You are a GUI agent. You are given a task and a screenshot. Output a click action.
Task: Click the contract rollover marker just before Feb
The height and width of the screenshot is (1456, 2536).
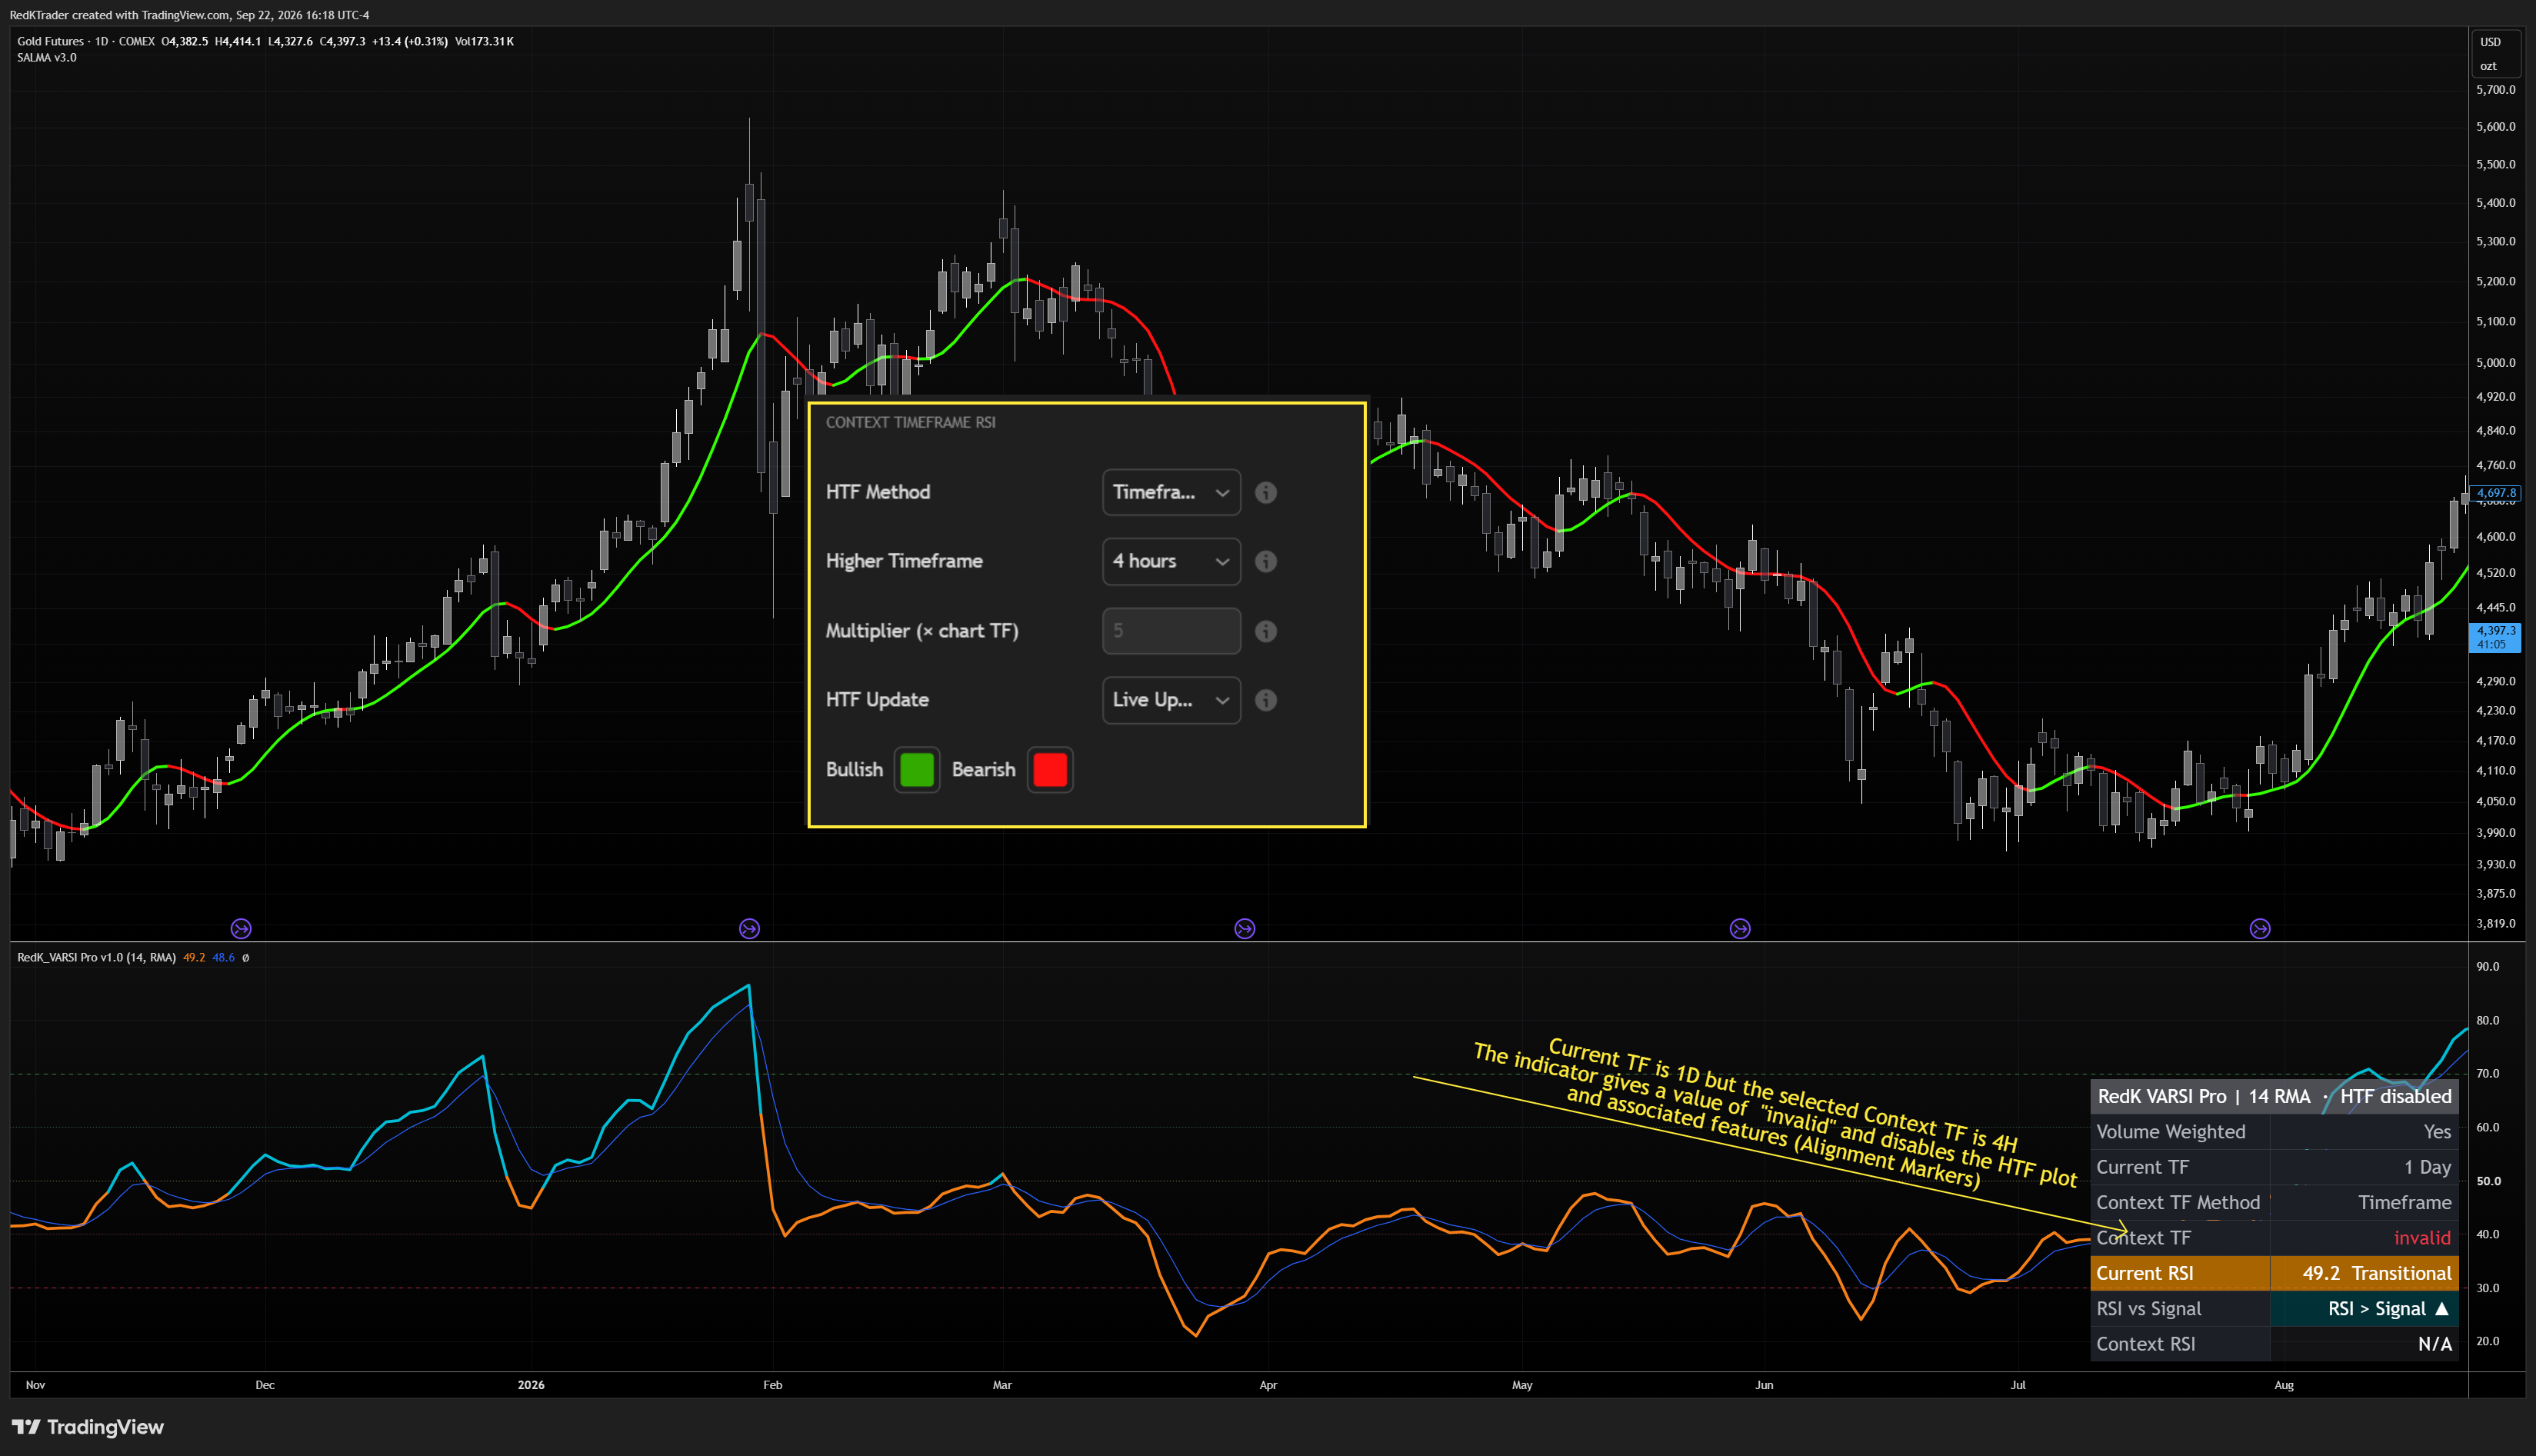coord(749,929)
